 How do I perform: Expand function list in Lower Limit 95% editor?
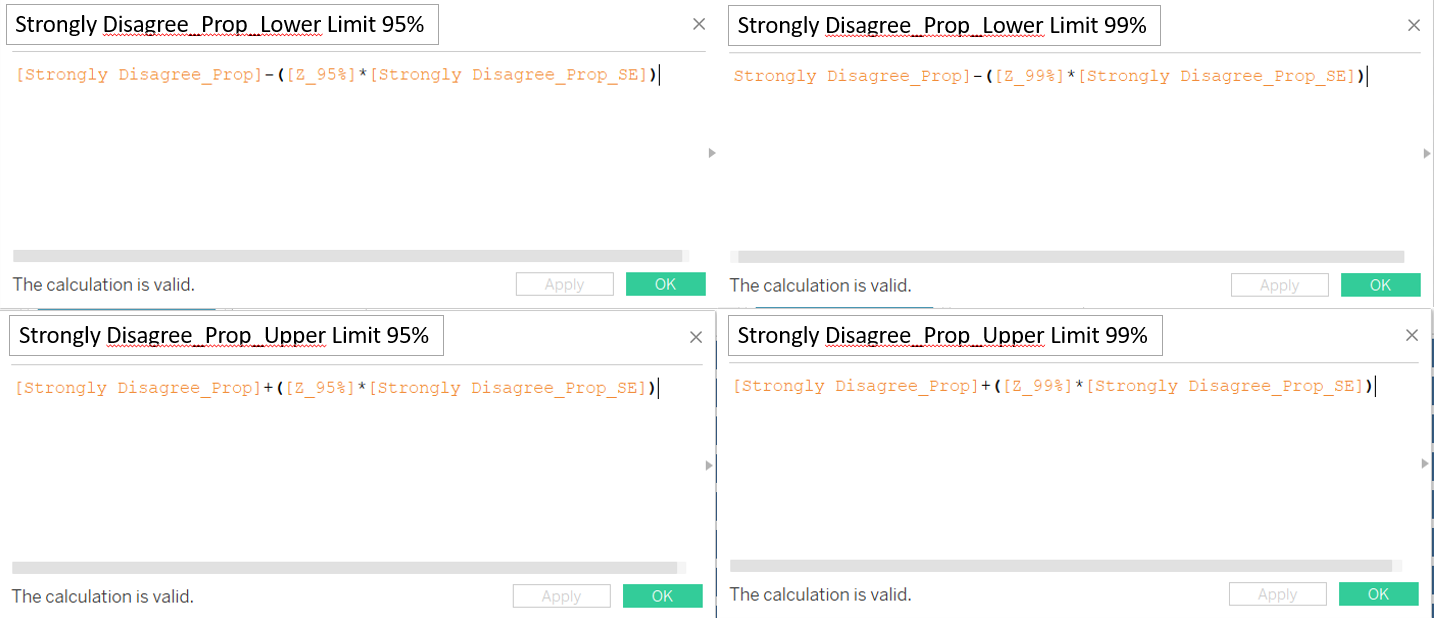coord(712,153)
